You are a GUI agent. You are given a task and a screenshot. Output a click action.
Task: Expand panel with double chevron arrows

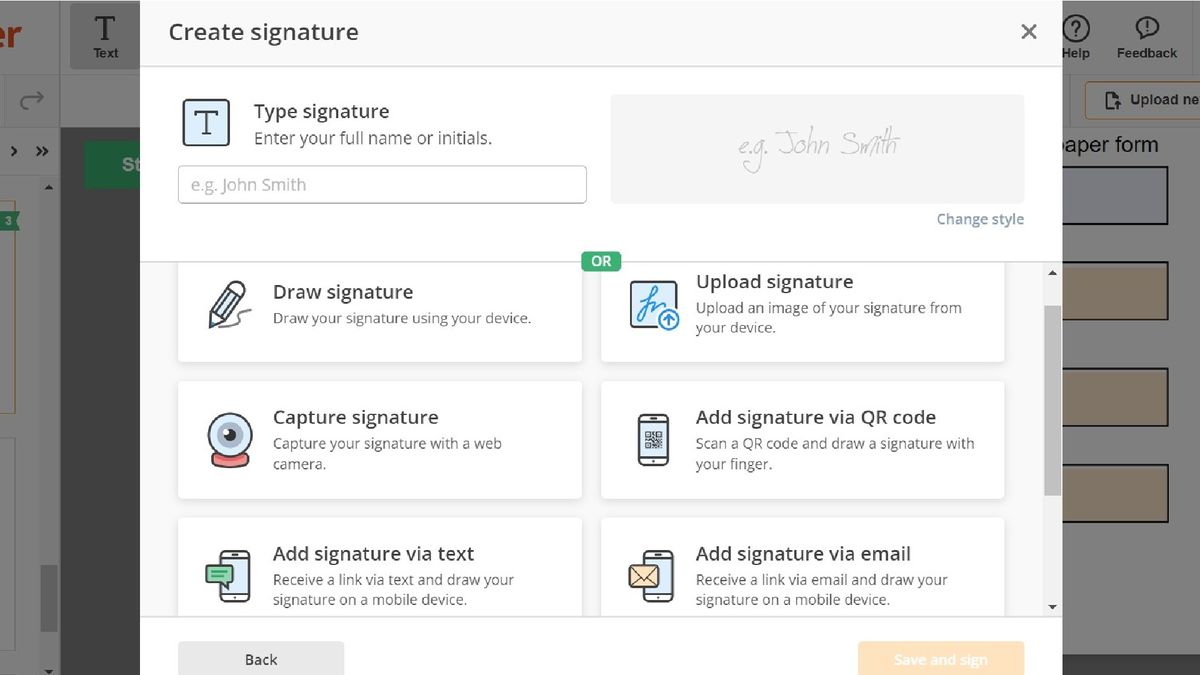(x=42, y=152)
